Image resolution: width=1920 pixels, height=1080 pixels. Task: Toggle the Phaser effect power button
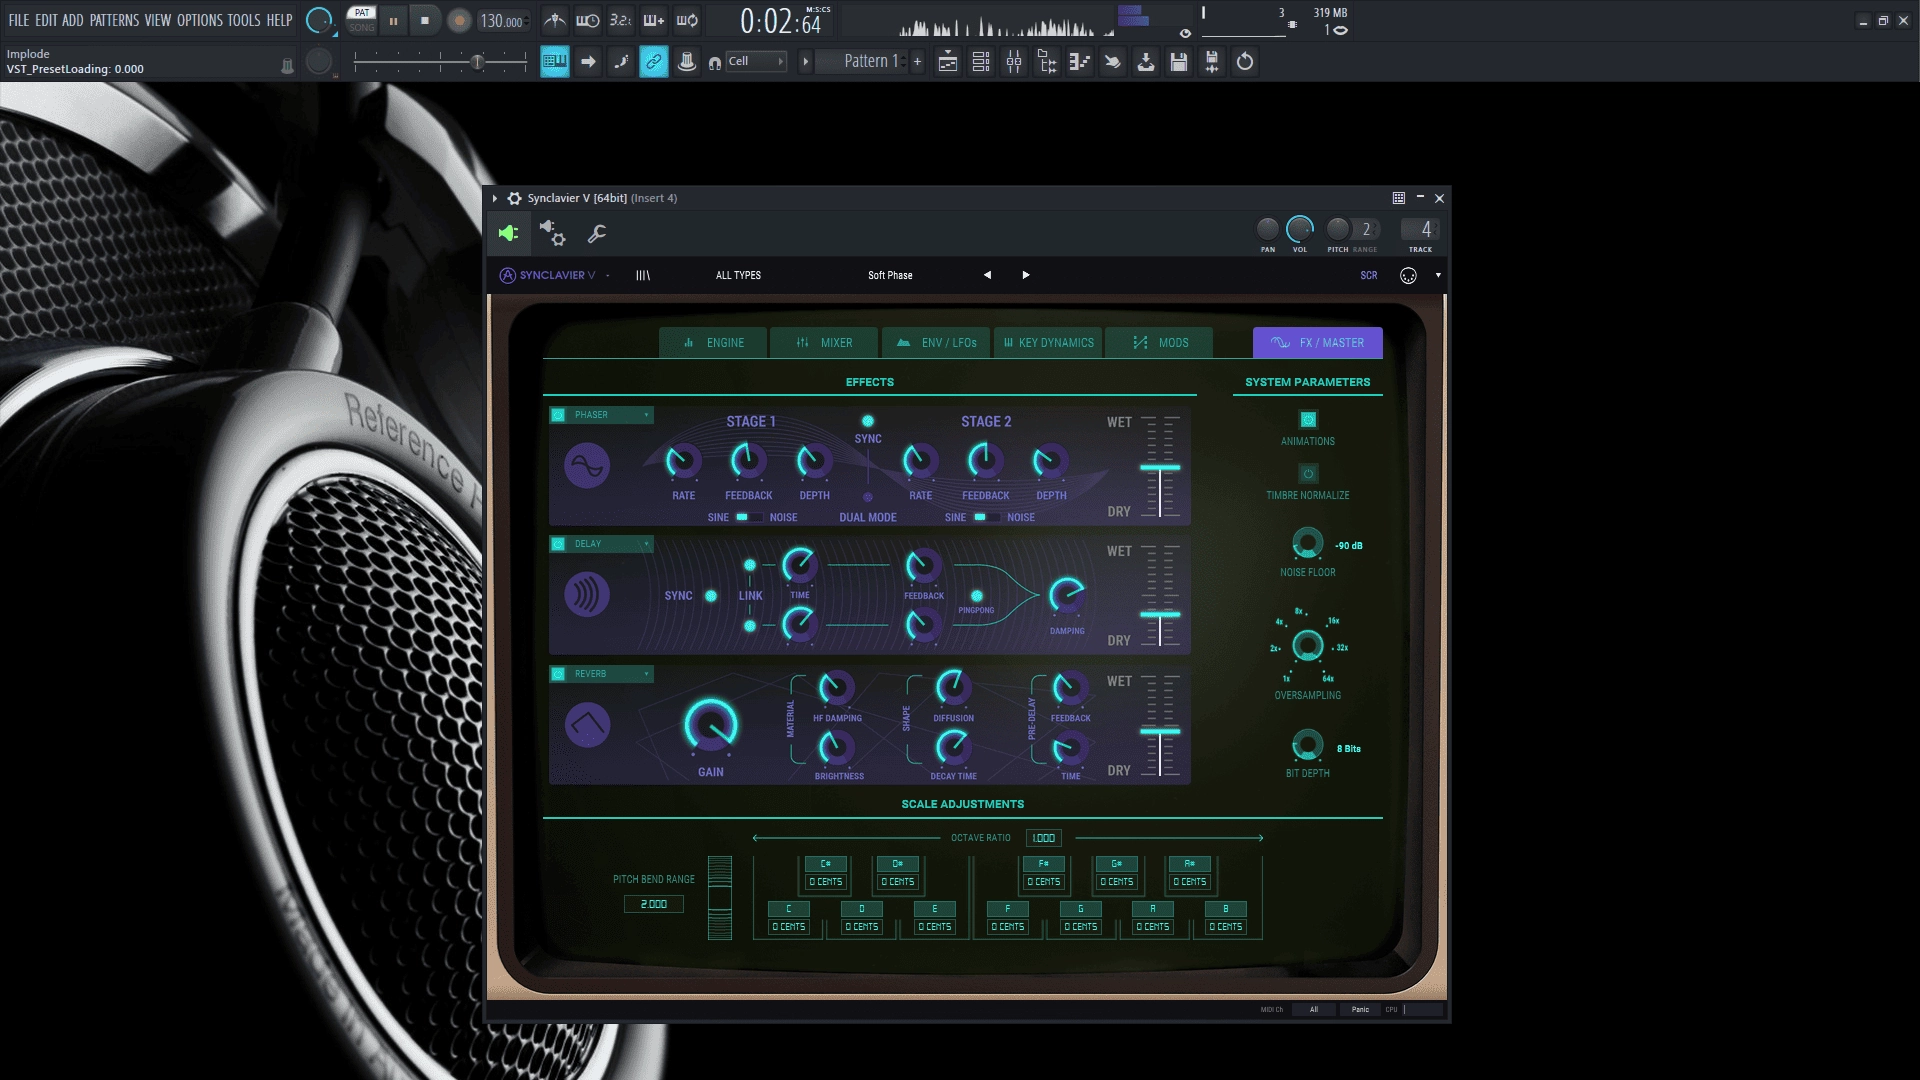(x=558, y=415)
